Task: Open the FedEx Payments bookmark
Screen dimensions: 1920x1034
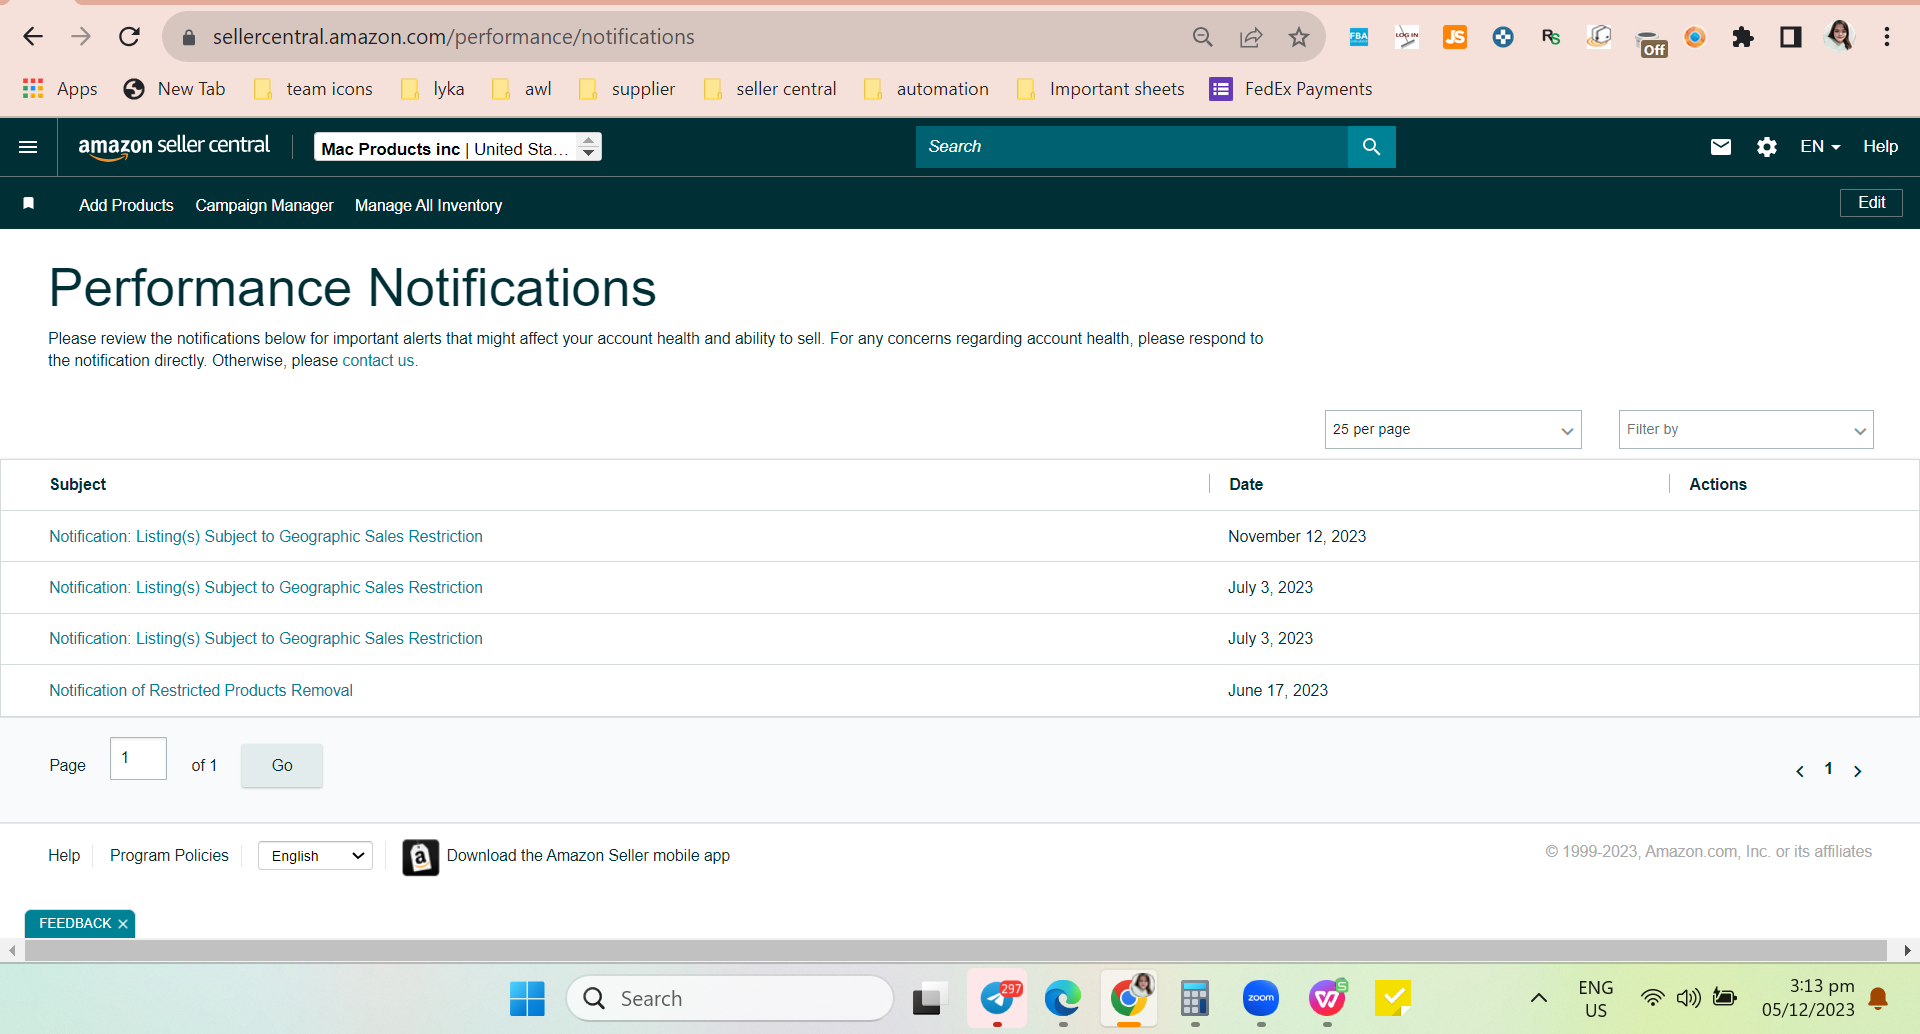Action: point(1291,89)
